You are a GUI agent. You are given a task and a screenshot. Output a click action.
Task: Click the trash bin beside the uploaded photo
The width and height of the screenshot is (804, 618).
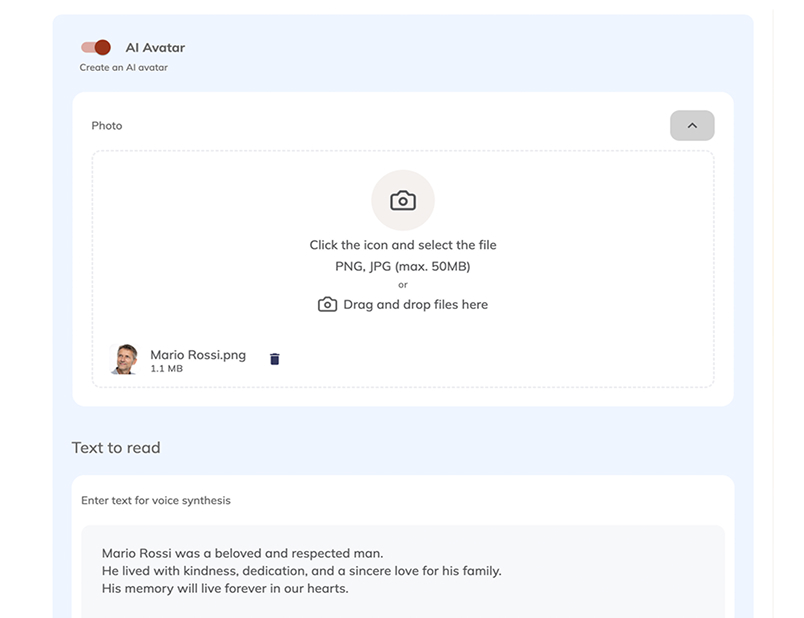coord(274,358)
